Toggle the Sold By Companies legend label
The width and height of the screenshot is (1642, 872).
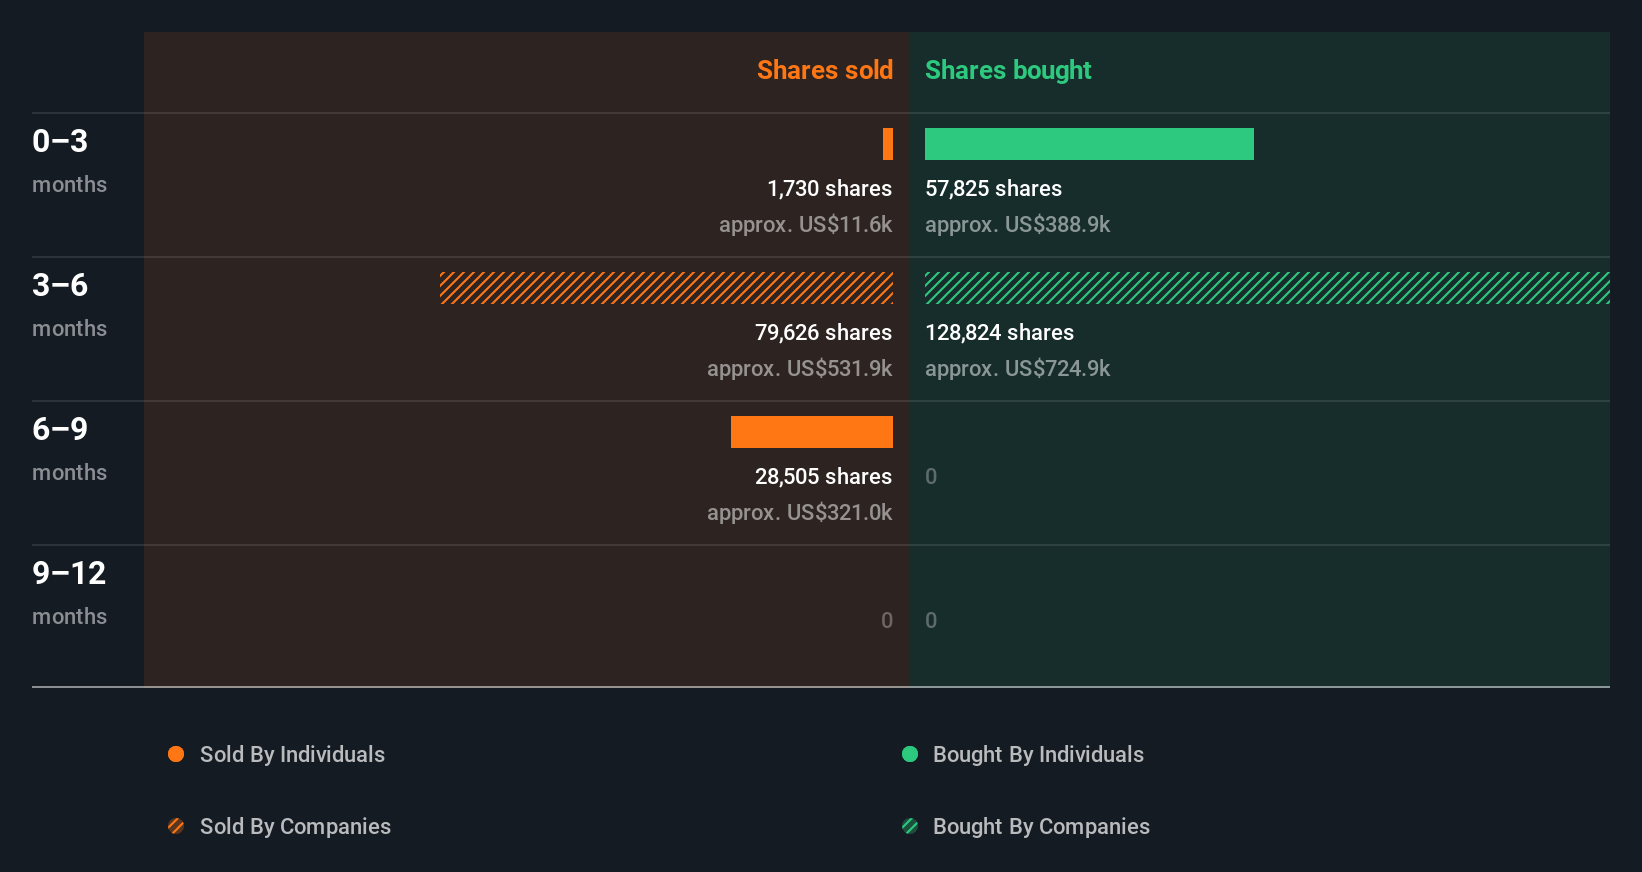pos(295,826)
